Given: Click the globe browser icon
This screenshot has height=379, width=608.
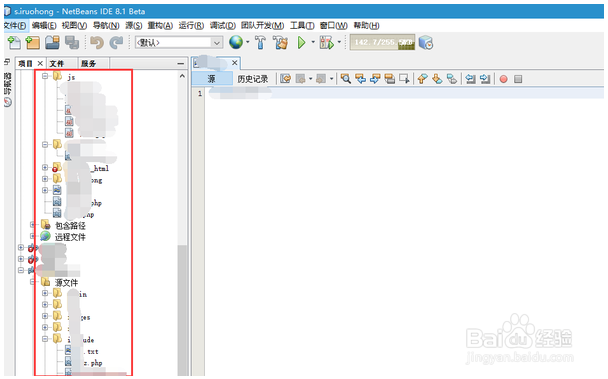Looking at the screenshot, I should click(x=236, y=42).
